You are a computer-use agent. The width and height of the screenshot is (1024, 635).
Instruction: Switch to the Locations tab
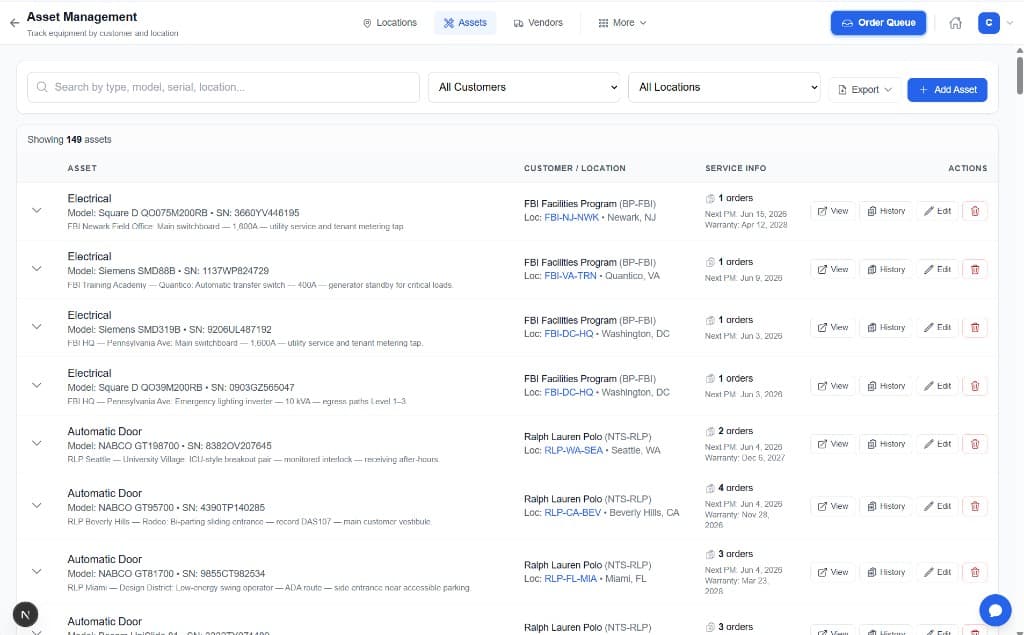coord(389,23)
